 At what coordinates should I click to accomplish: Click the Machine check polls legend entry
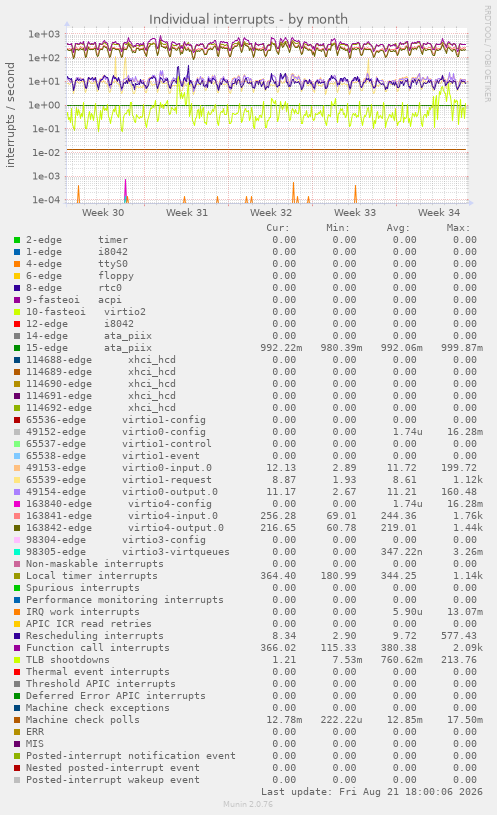83,720
